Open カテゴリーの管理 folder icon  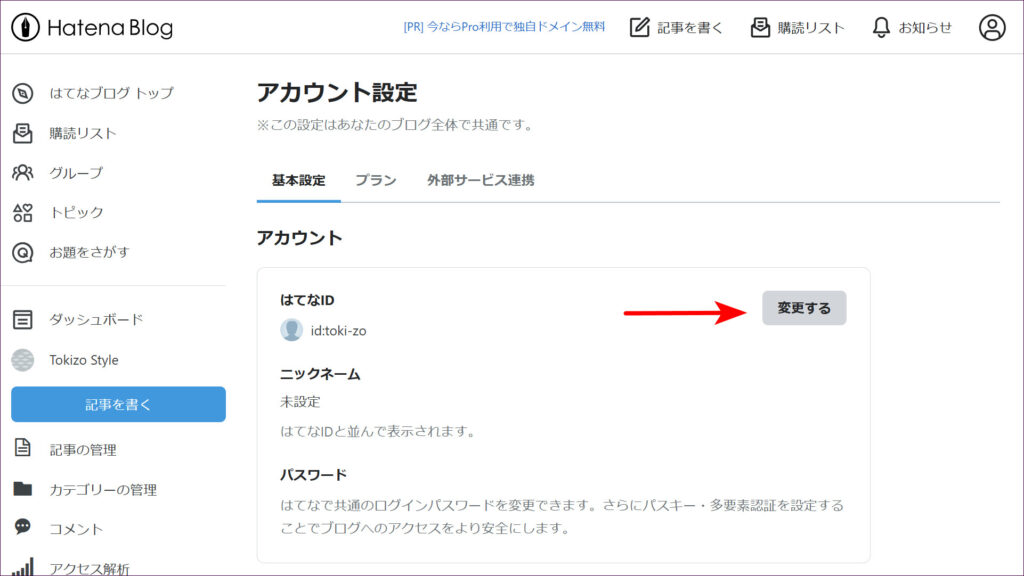(x=23, y=489)
